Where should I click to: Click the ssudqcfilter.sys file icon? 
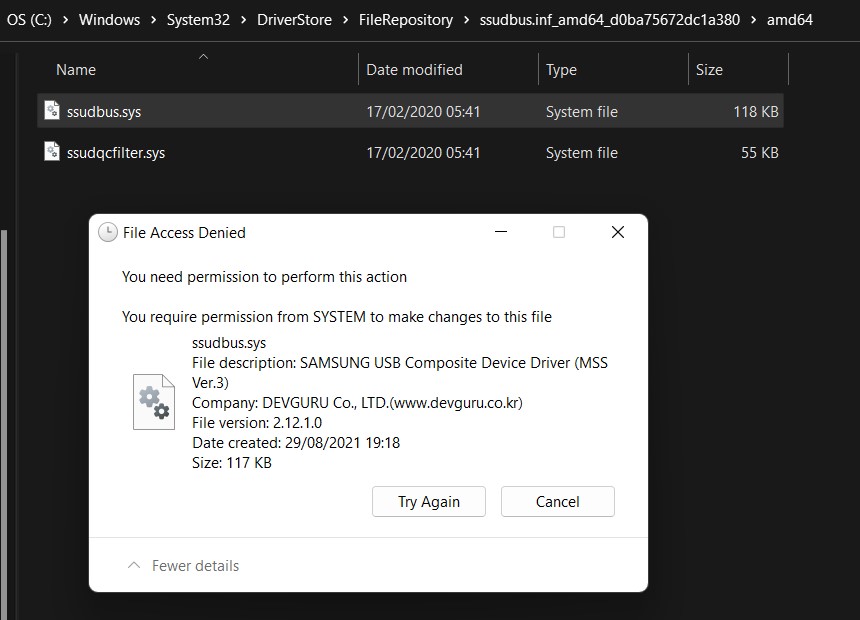tap(52, 151)
